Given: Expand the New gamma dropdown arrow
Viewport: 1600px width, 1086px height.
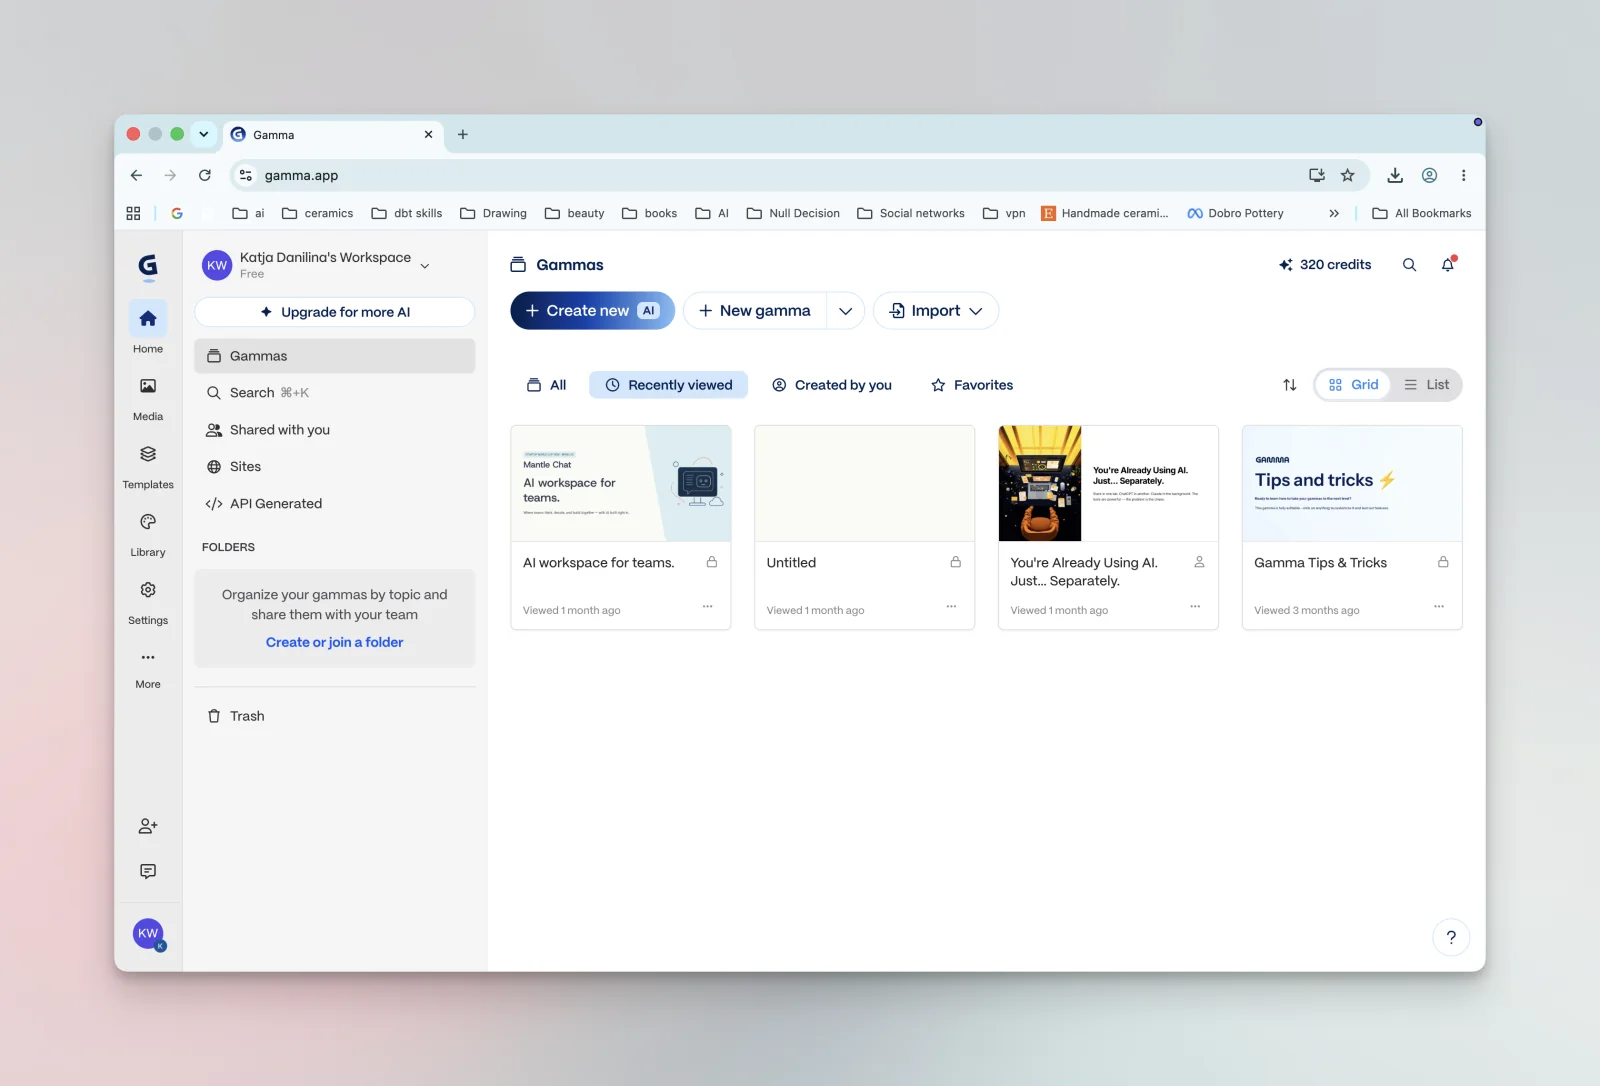Looking at the screenshot, I should tap(845, 311).
